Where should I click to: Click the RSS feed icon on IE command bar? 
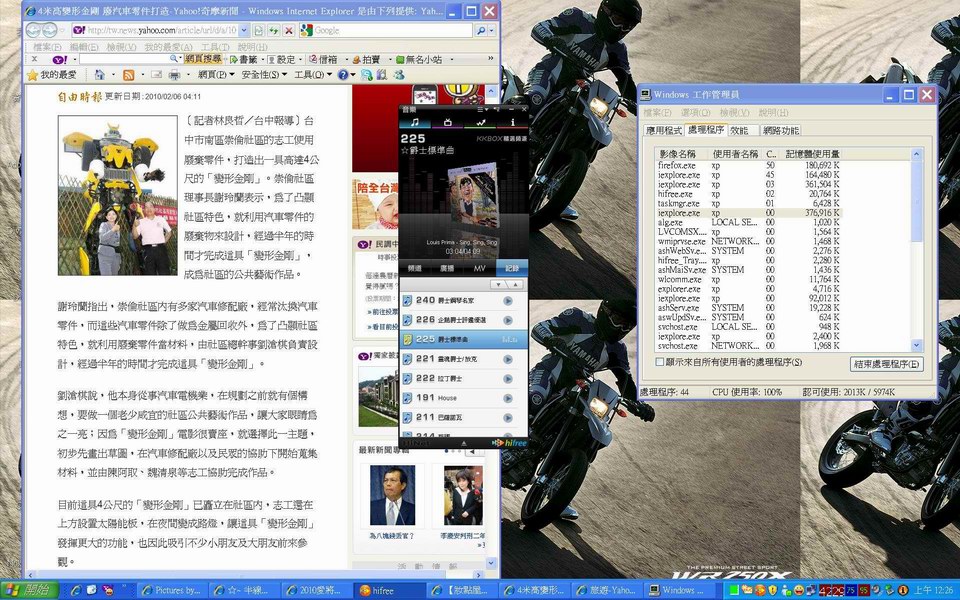pyautogui.click(x=127, y=76)
